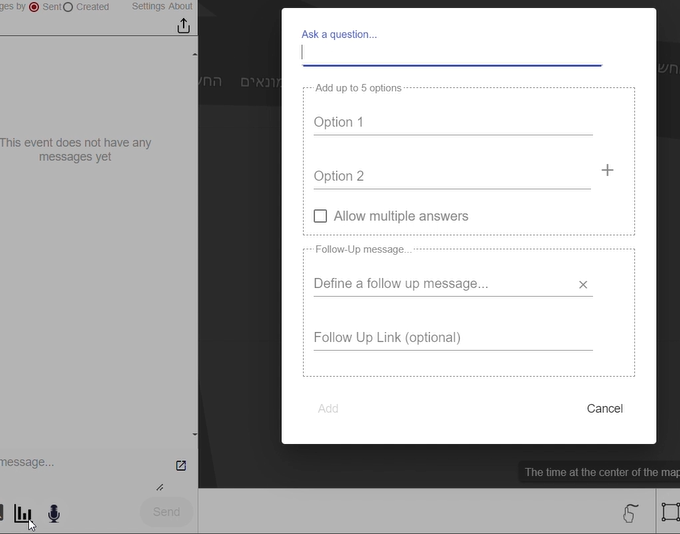Click the Send message button

tap(166, 512)
